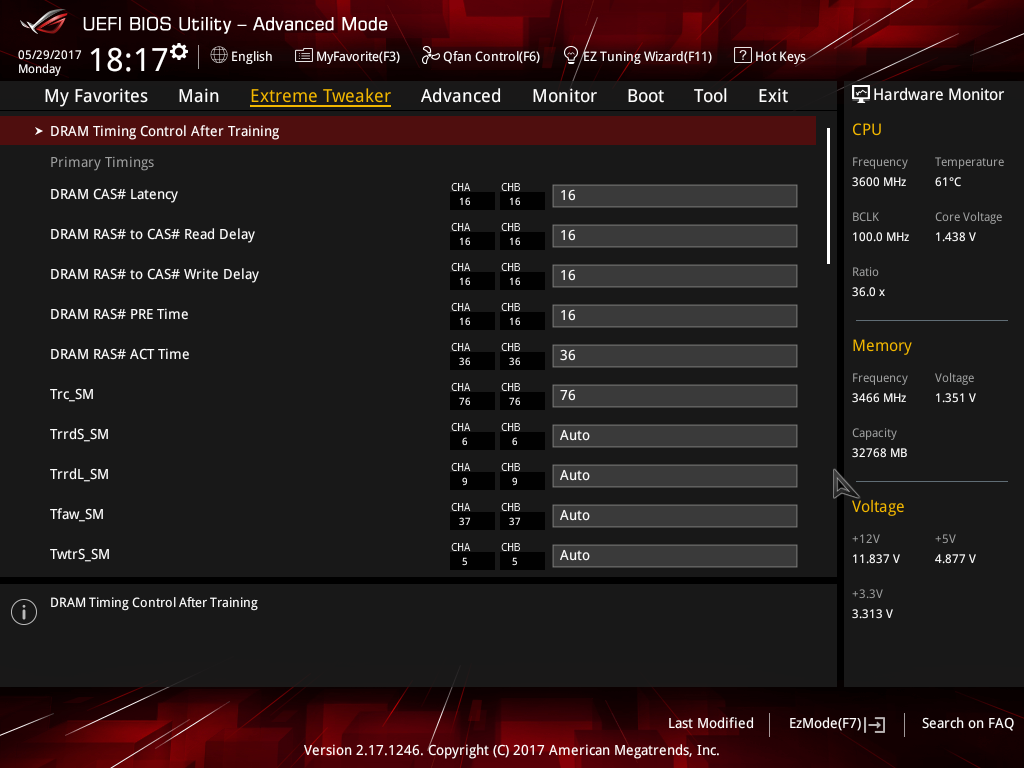This screenshot has width=1024, height=768.
Task: Open the TwtrS_SM Auto field
Action: [x=674, y=555]
